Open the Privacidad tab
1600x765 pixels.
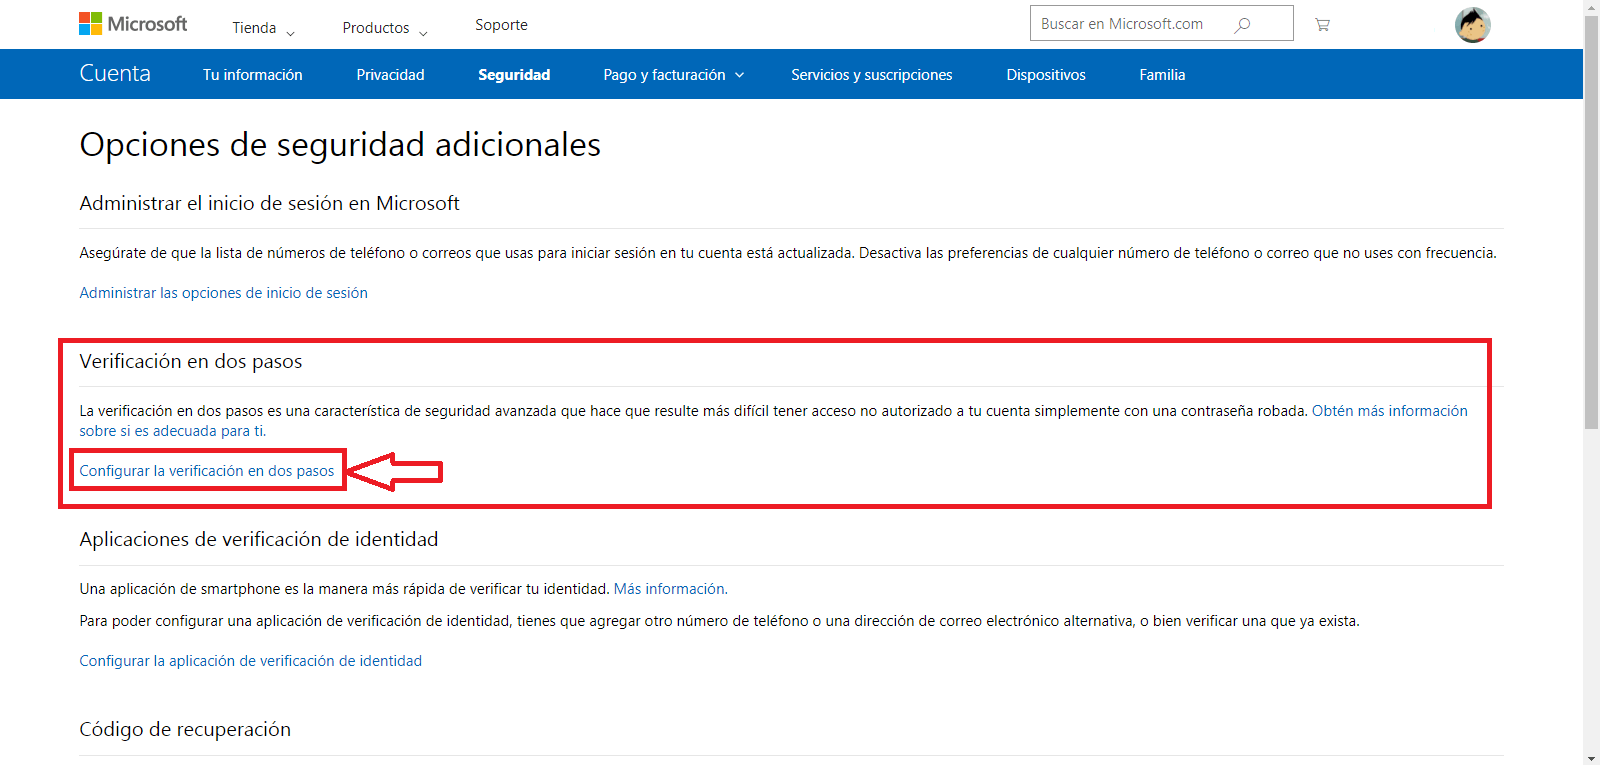(x=390, y=75)
